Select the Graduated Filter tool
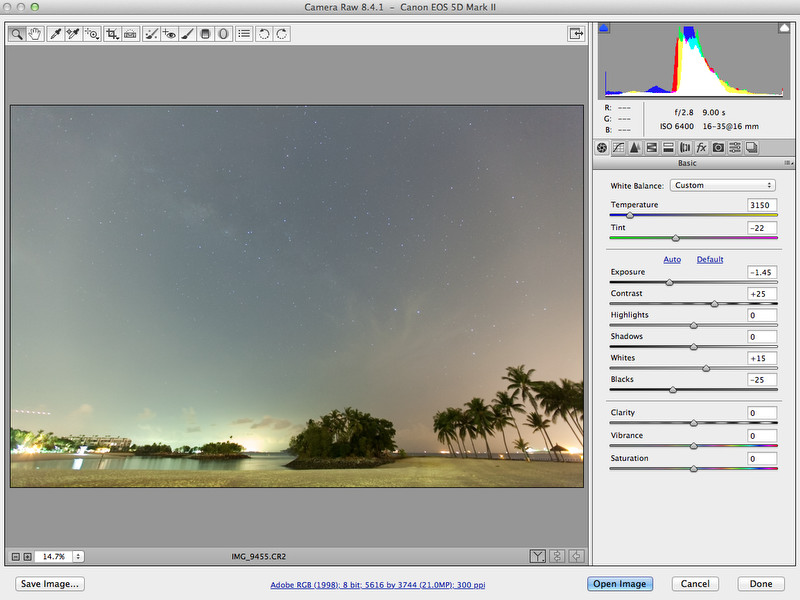The image size is (800, 600). tap(205, 34)
